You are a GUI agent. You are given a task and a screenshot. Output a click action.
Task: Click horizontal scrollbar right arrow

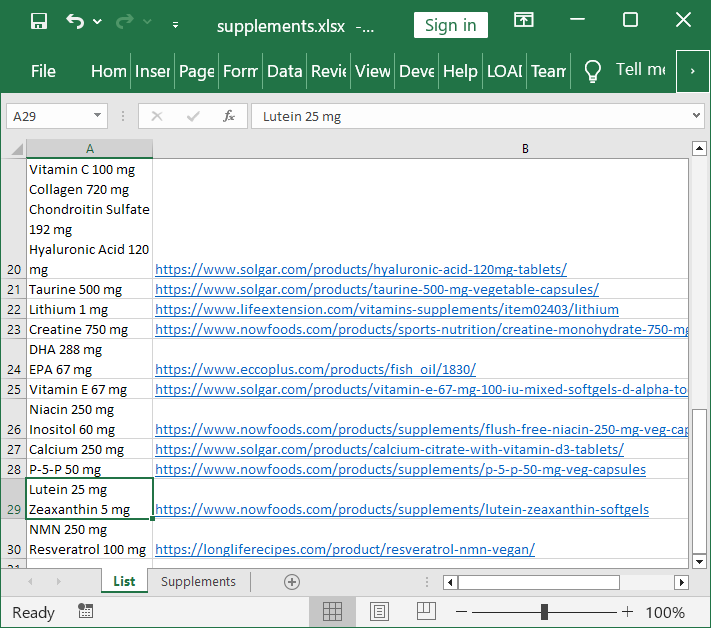[682, 582]
